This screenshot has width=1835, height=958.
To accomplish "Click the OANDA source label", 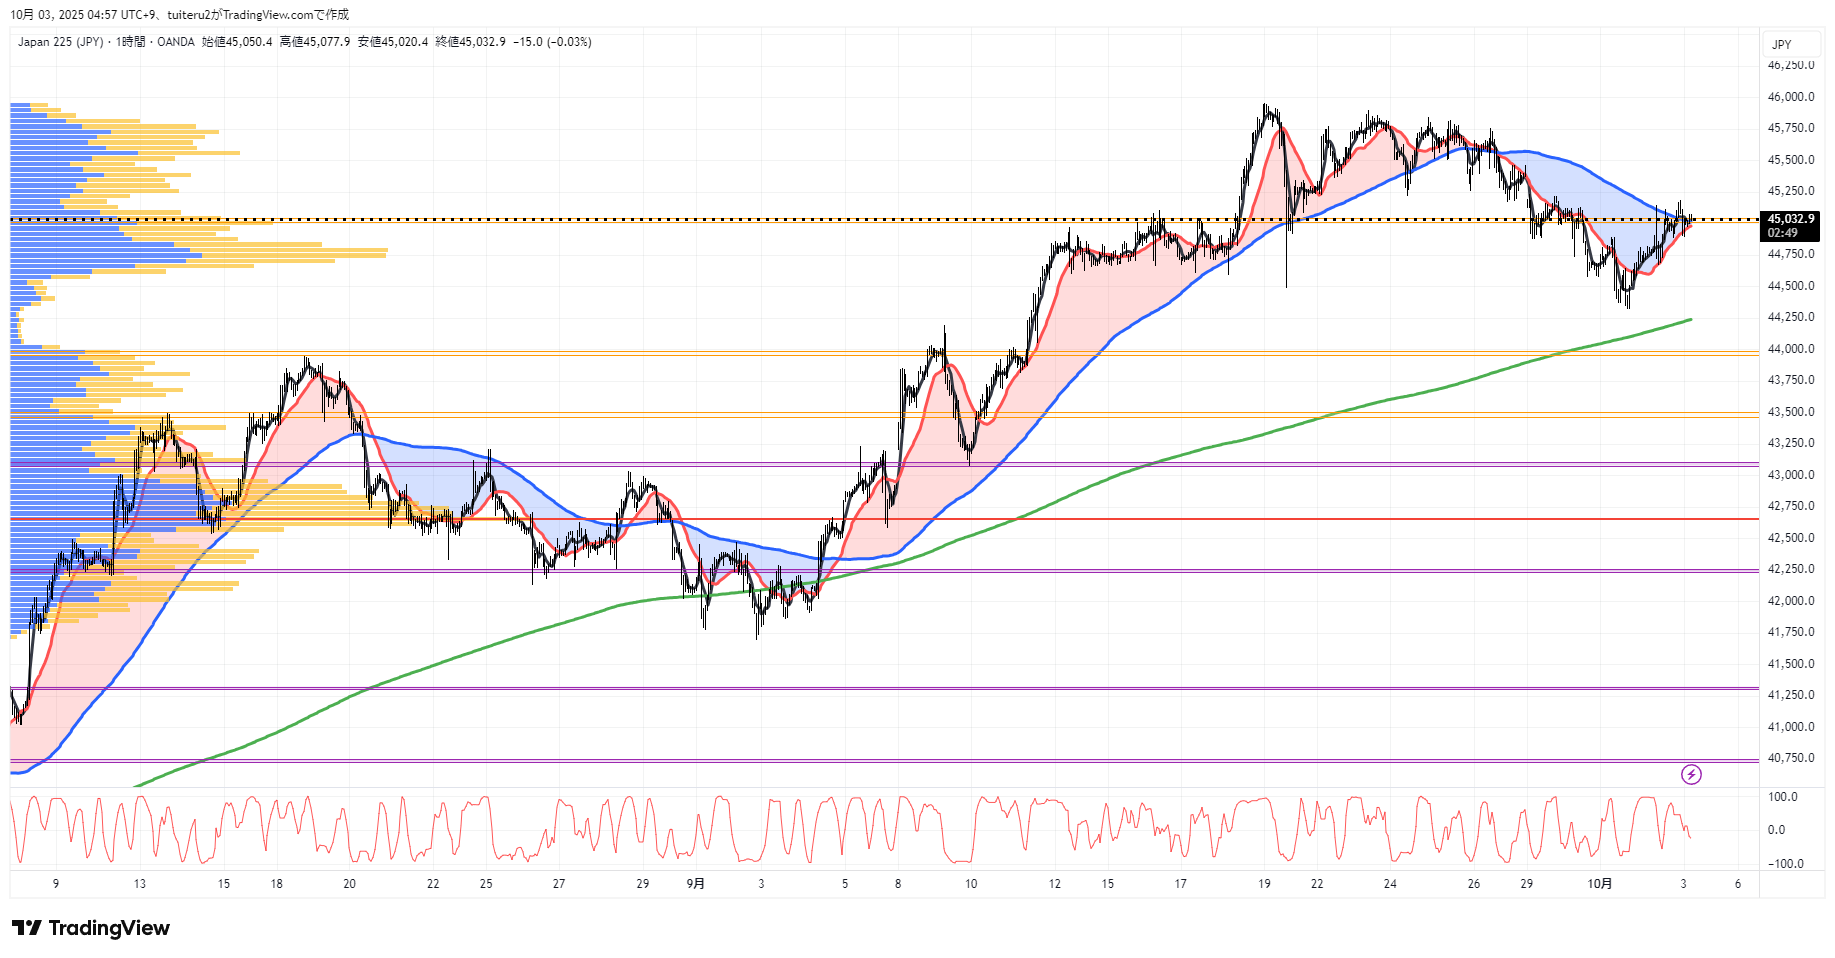I will click(x=176, y=42).
